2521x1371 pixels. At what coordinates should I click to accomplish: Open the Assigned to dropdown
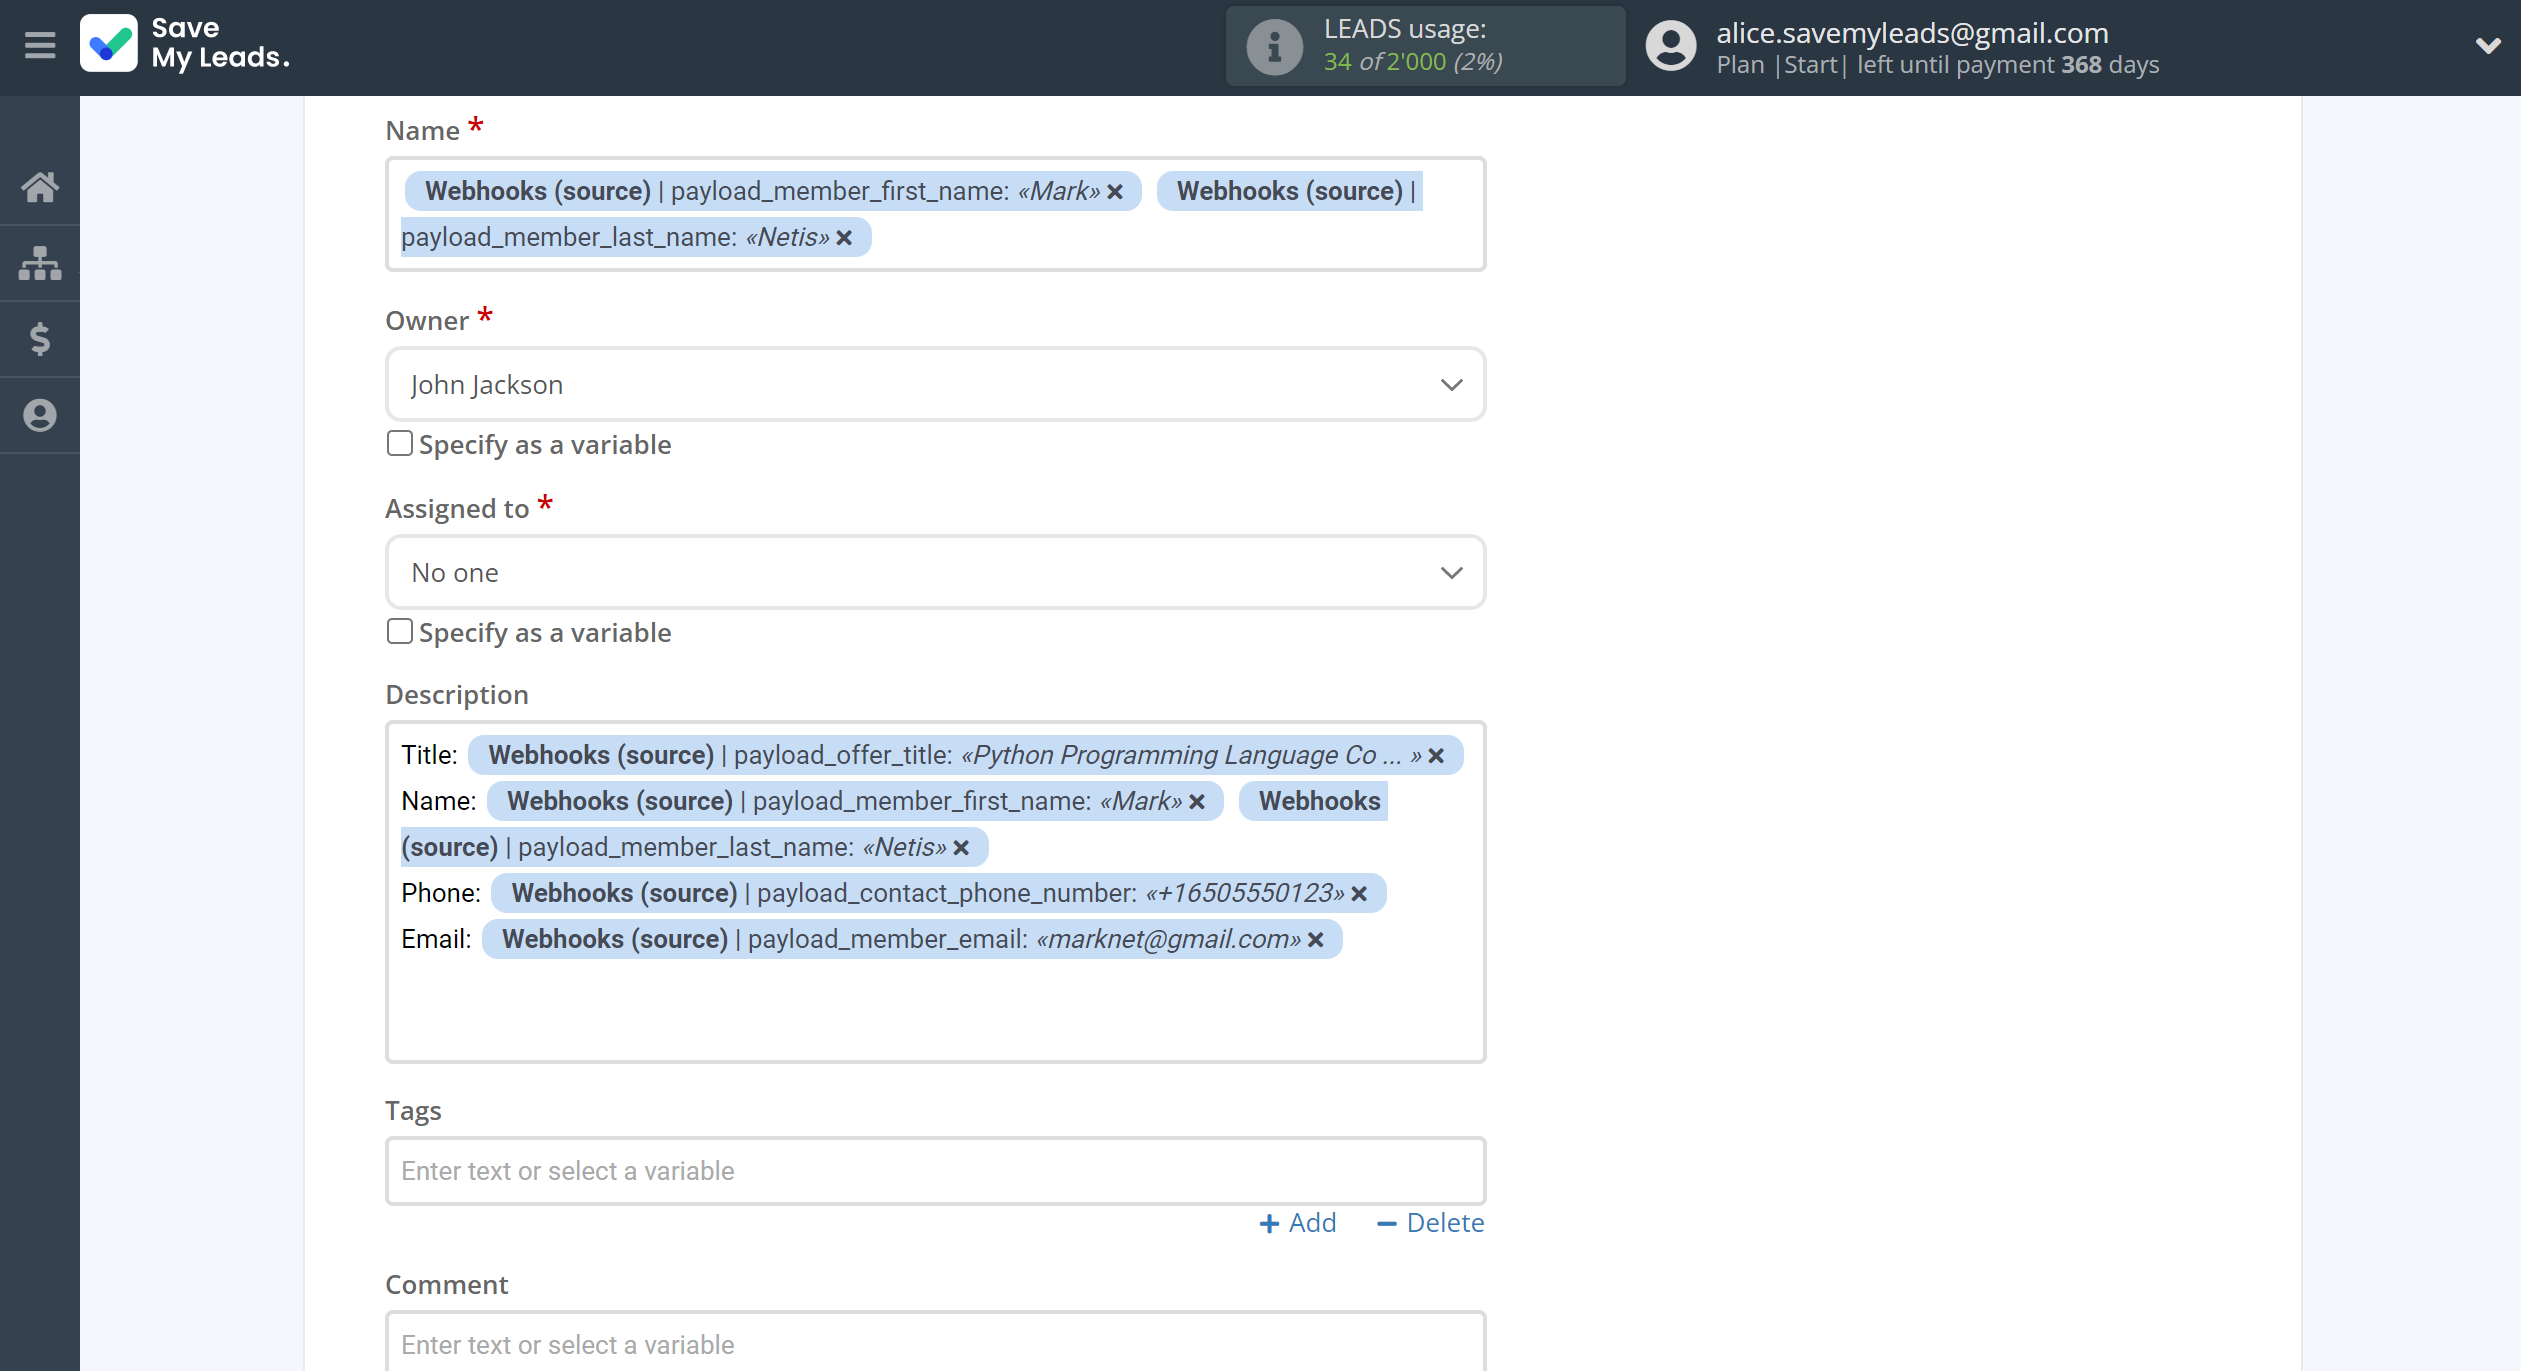pyautogui.click(x=935, y=573)
